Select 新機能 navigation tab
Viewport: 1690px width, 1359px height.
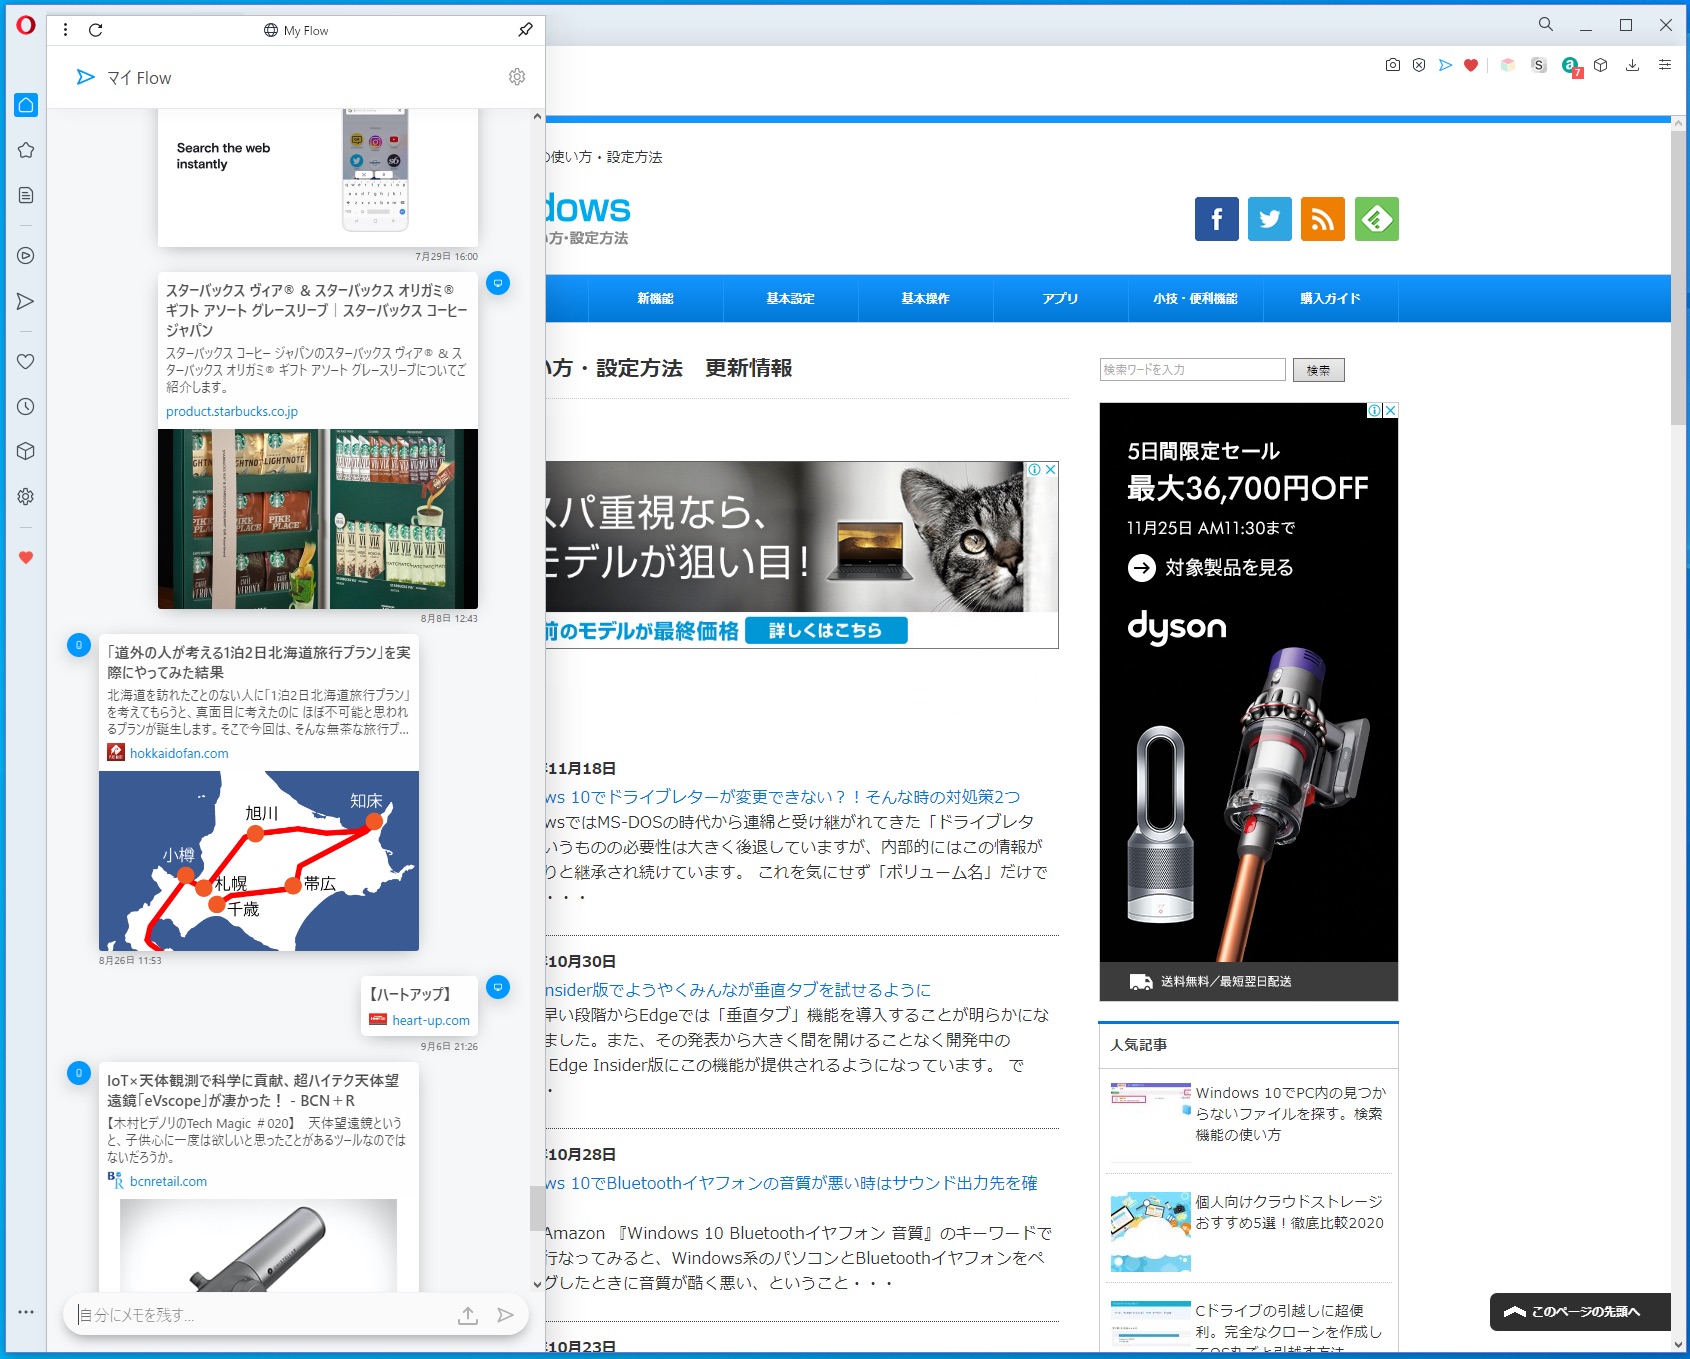656,298
